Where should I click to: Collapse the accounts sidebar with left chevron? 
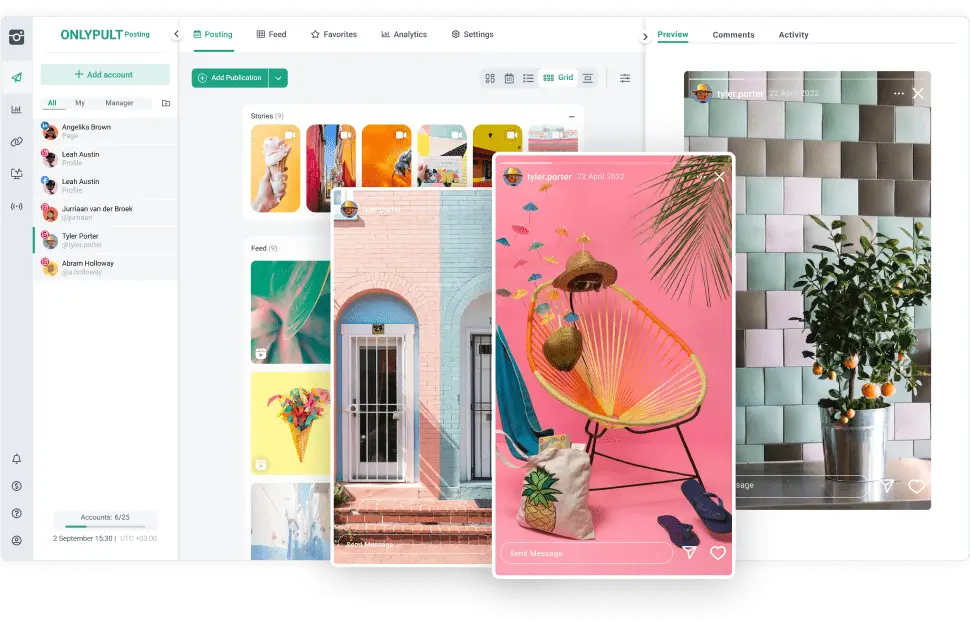[176, 34]
